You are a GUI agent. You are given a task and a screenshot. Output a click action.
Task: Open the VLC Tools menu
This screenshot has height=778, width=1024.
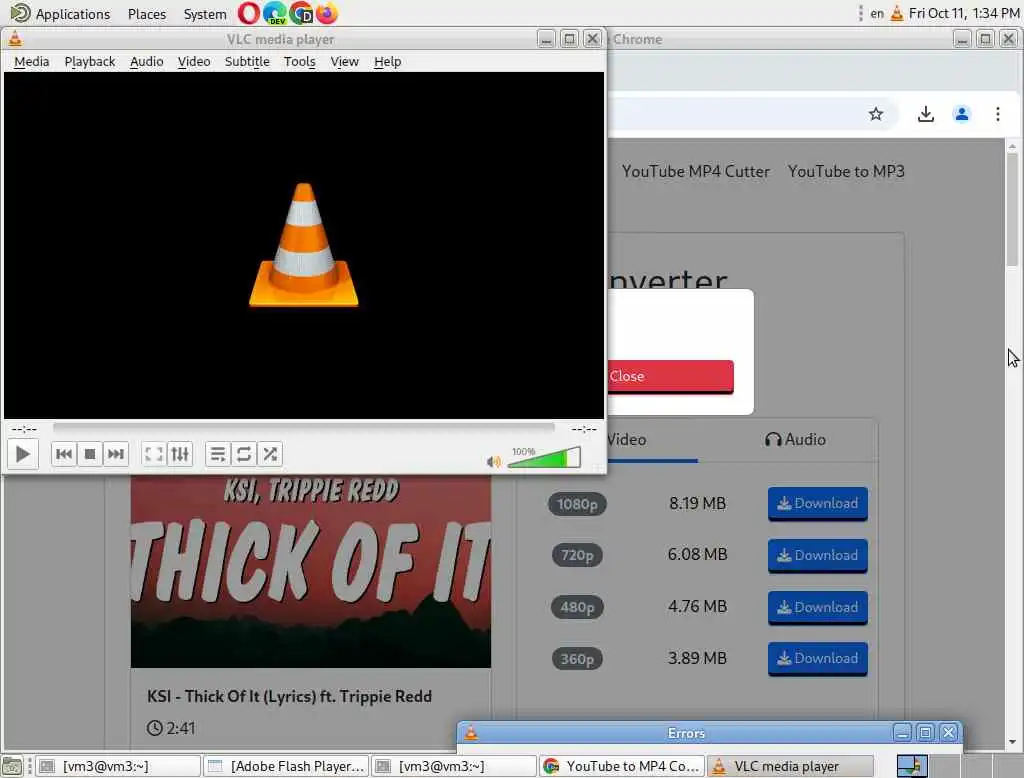tap(300, 61)
